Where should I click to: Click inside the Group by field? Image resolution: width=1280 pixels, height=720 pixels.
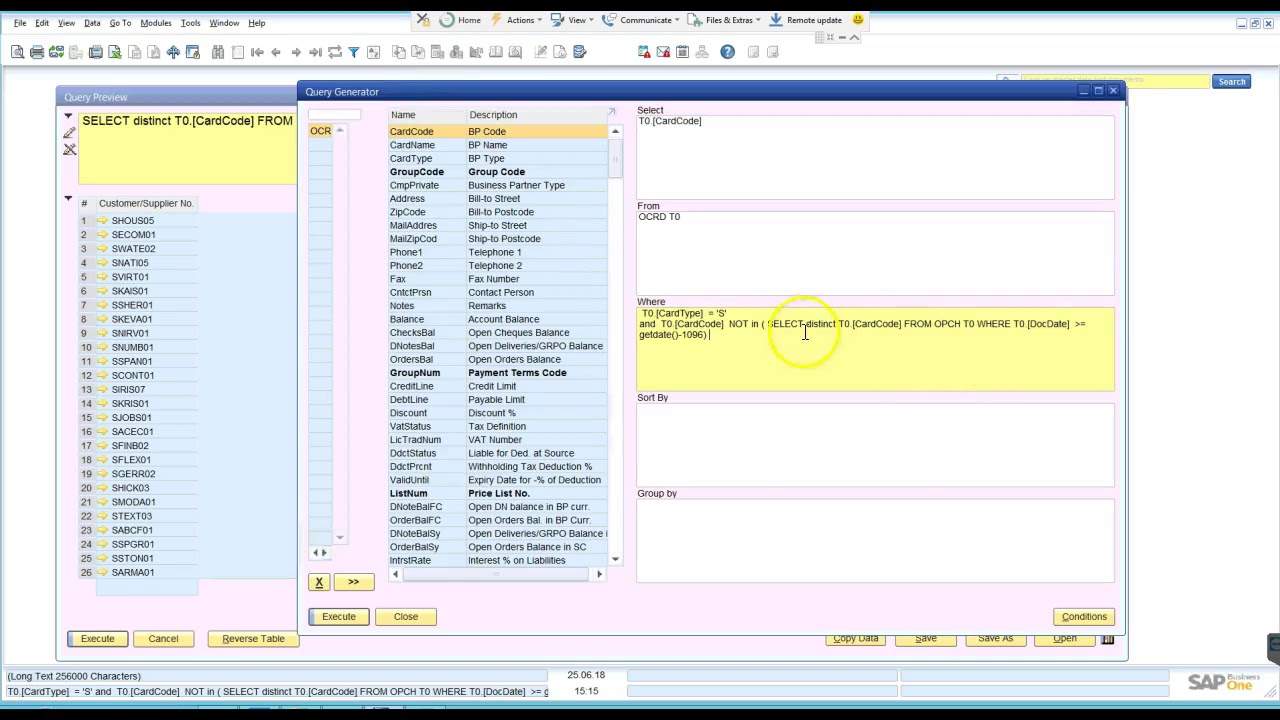[875, 541]
